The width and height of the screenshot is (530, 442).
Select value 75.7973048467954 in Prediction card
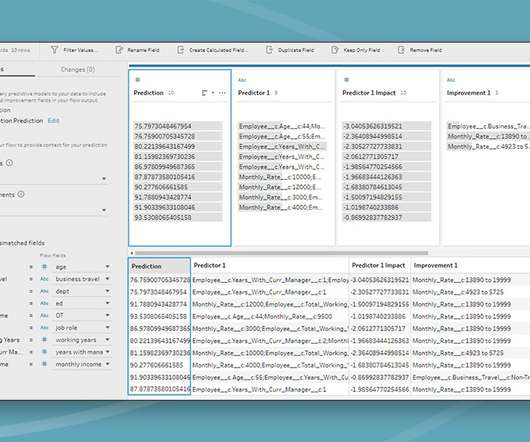[x=178, y=126]
